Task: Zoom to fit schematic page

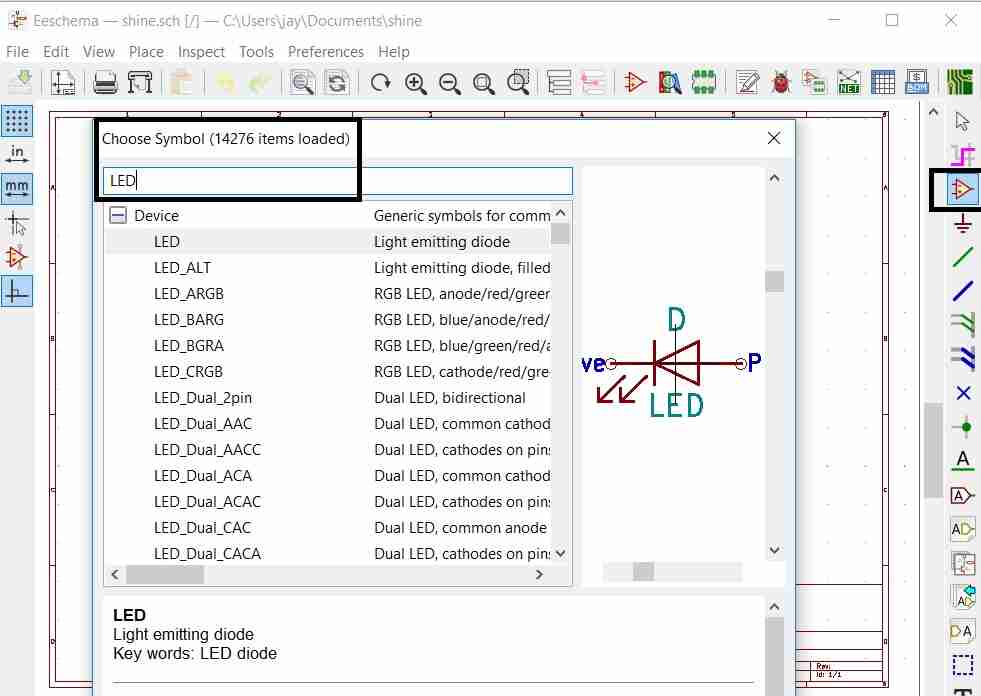Action: pos(484,83)
